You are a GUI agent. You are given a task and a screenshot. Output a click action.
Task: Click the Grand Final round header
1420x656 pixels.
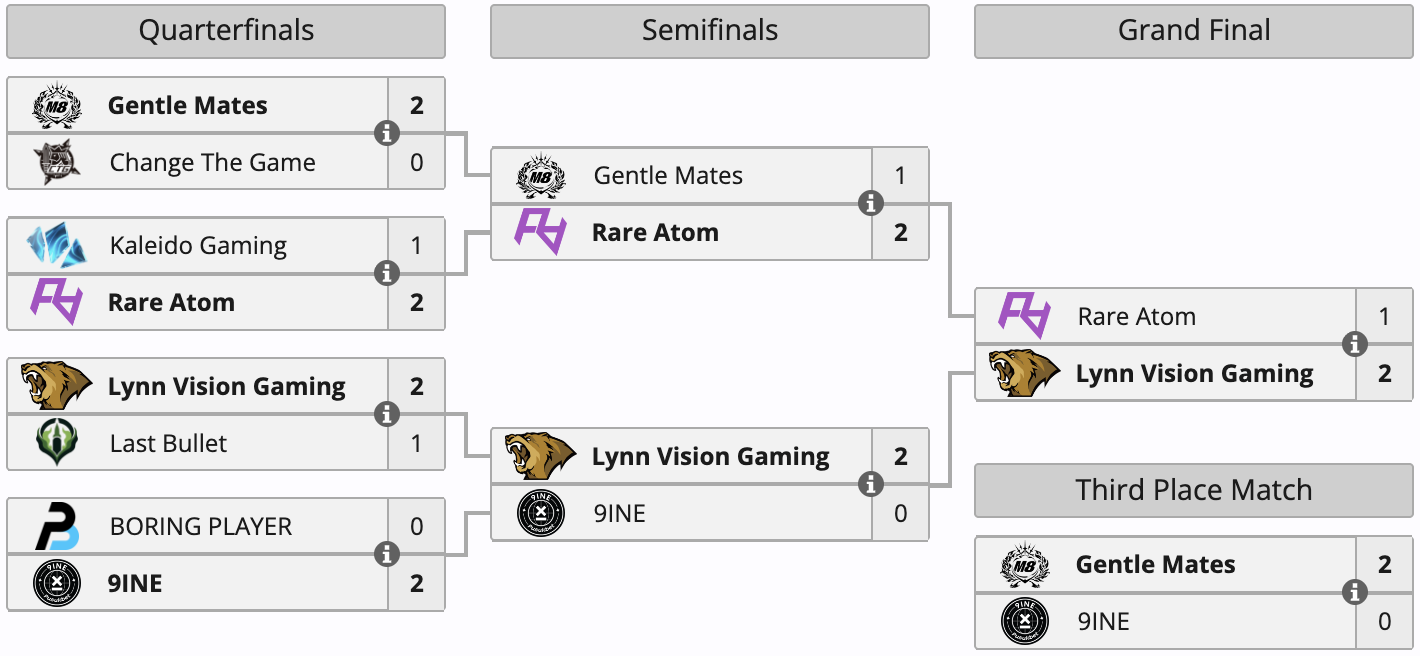click(1194, 31)
